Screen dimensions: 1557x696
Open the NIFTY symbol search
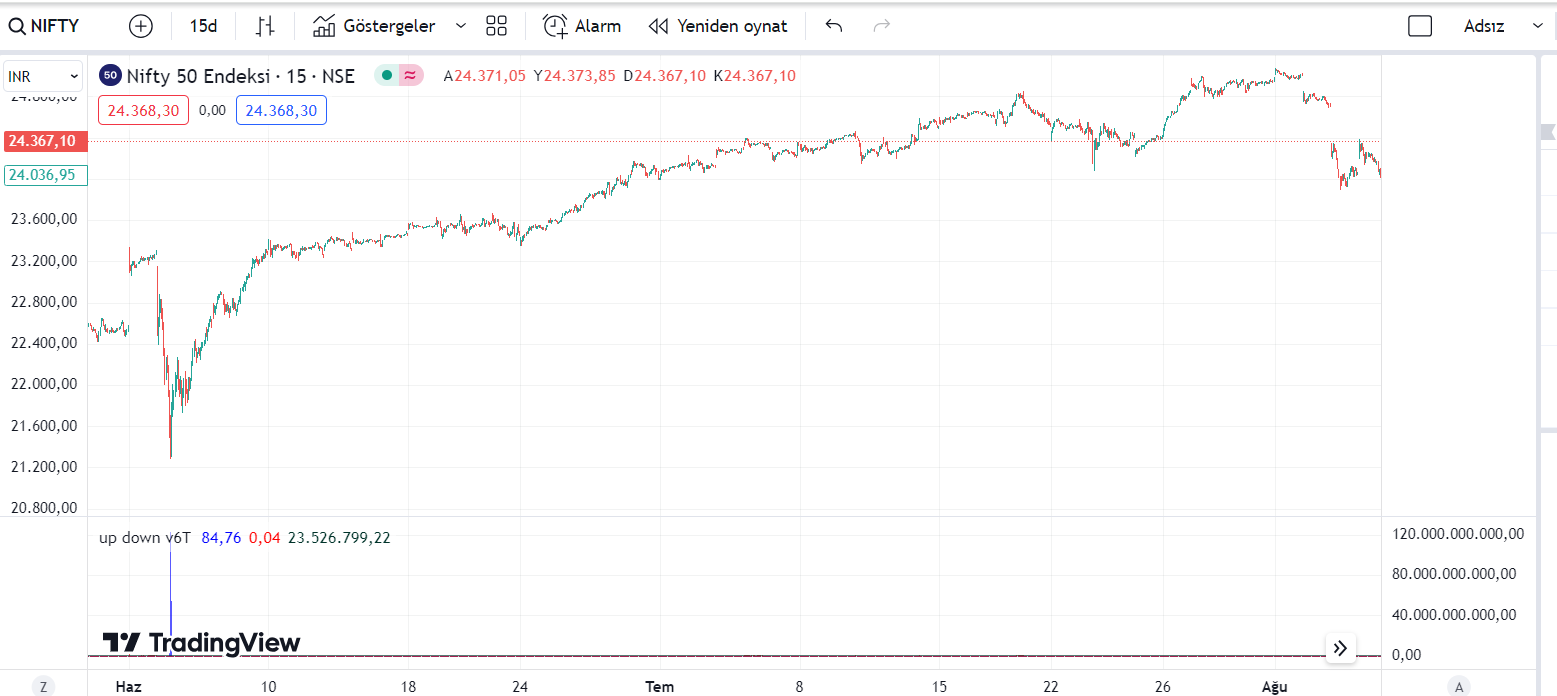[44, 26]
